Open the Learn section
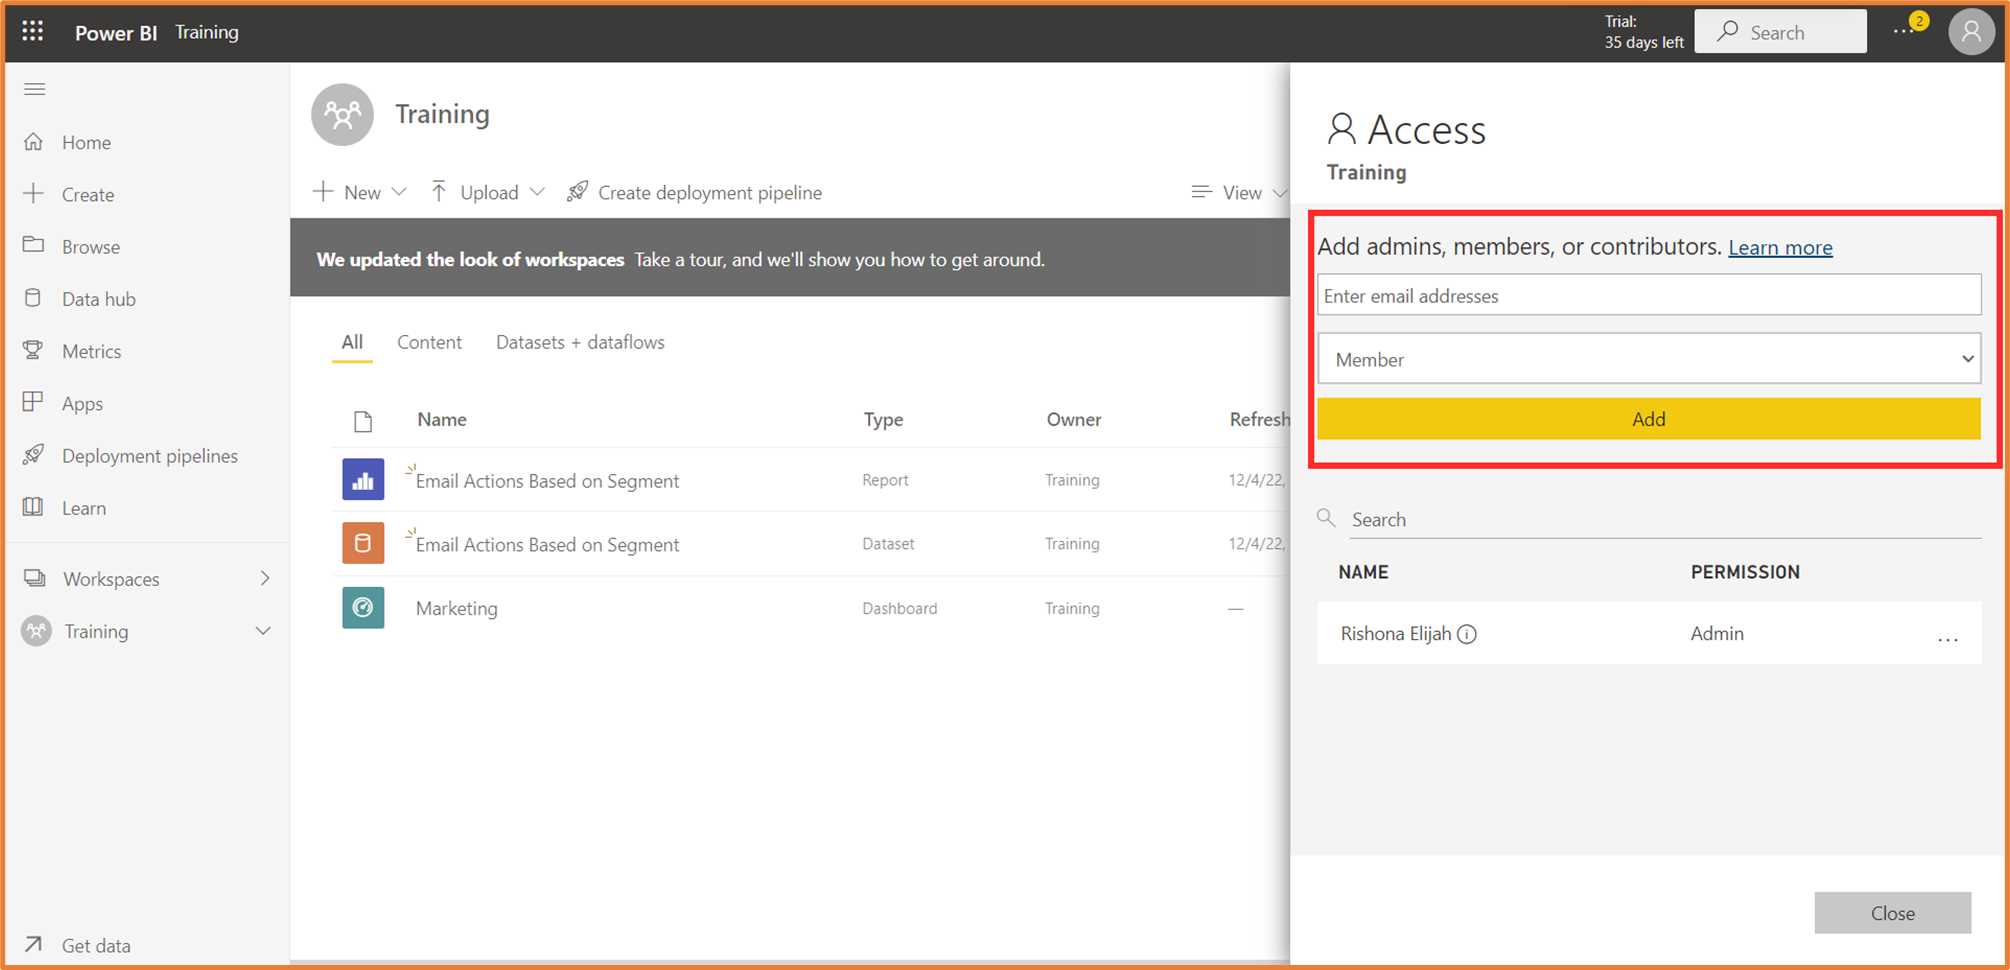The height and width of the screenshot is (970, 2010). [x=84, y=507]
